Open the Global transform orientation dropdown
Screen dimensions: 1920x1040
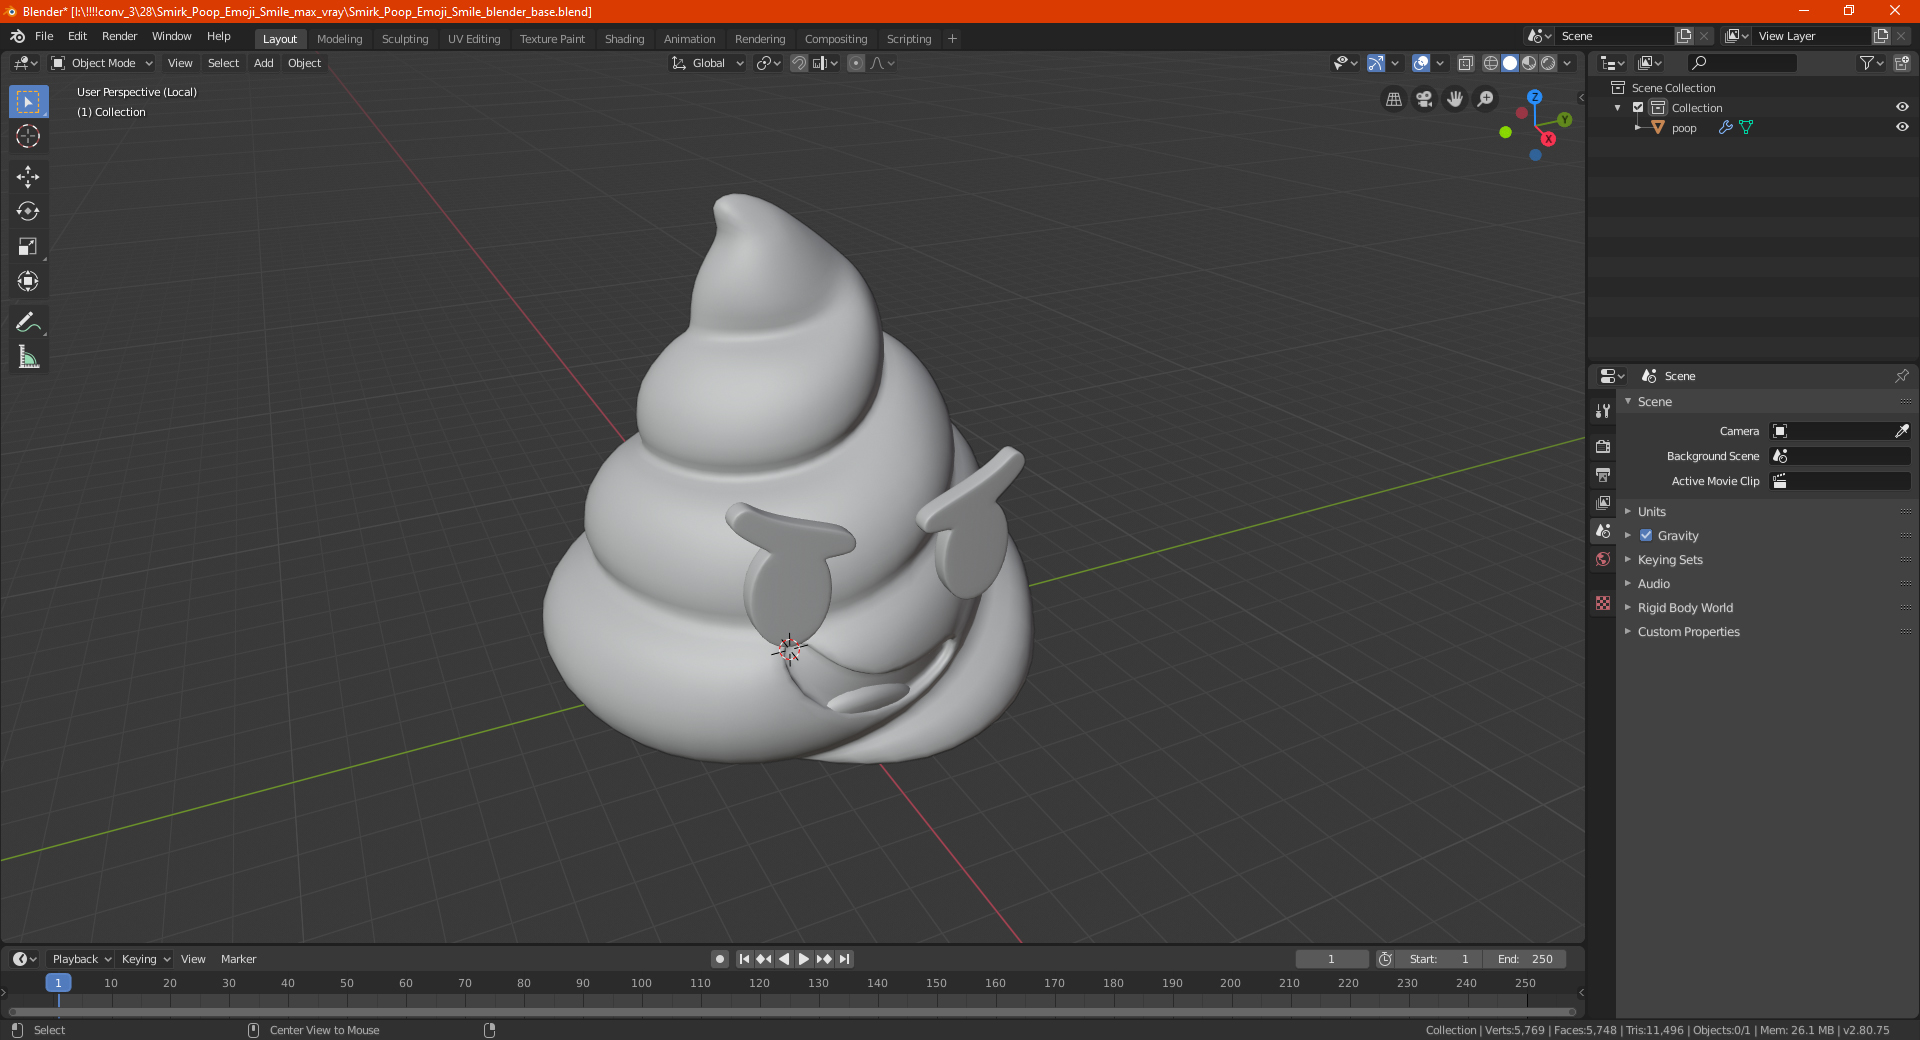[x=708, y=63]
